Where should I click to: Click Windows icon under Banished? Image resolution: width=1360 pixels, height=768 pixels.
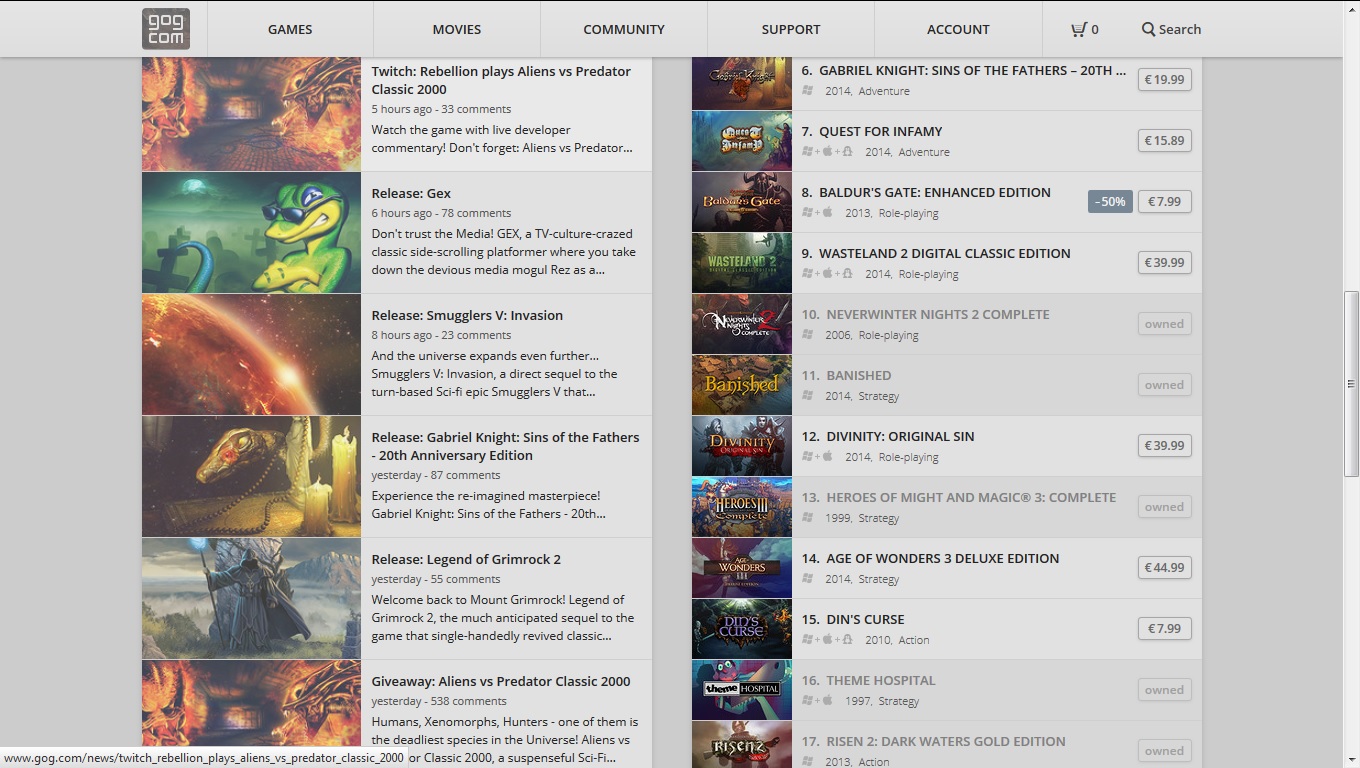coord(808,396)
